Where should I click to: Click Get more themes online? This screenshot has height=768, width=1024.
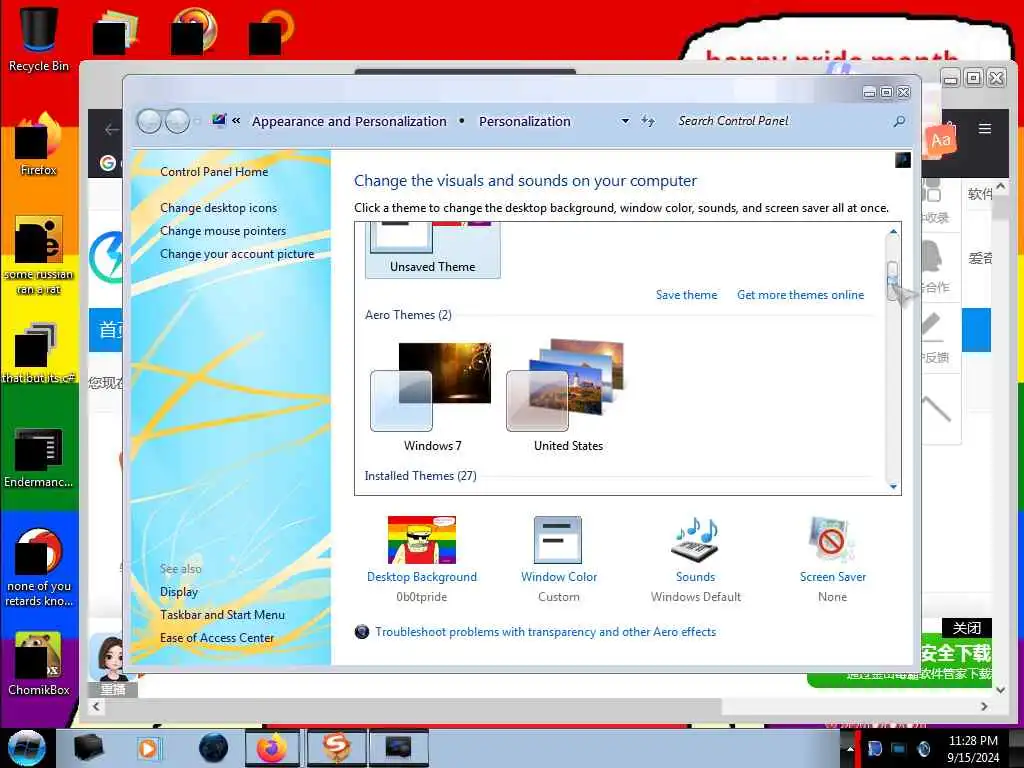pyautogui.click(x=801, y=295)
